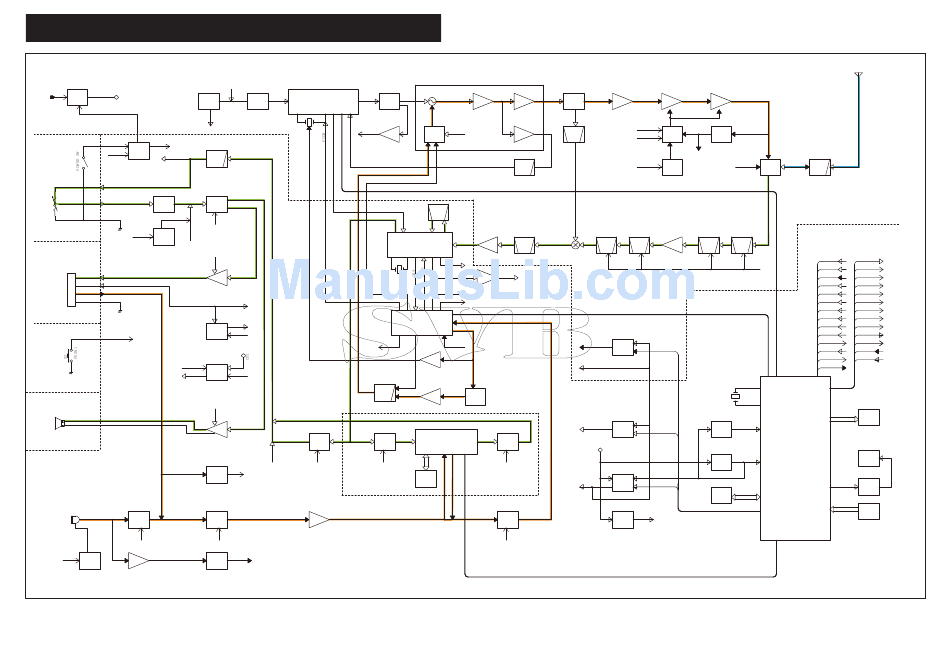Click the amplifier triangle on the bottom orange line
The image size is (950, 667).
click(319, 519)
